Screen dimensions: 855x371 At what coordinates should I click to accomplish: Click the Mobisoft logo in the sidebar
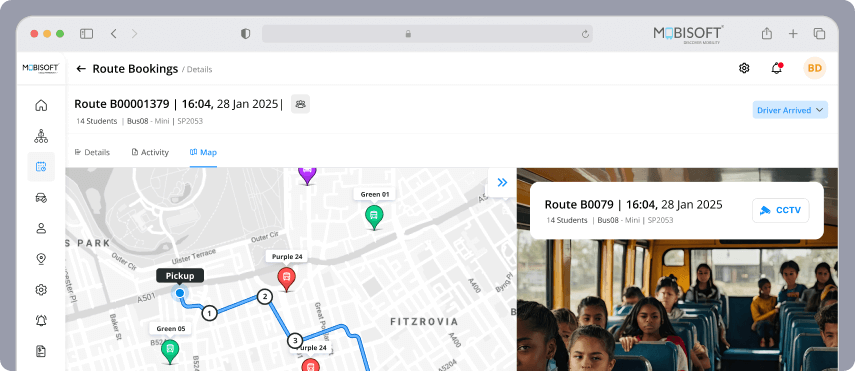[41, 68]
